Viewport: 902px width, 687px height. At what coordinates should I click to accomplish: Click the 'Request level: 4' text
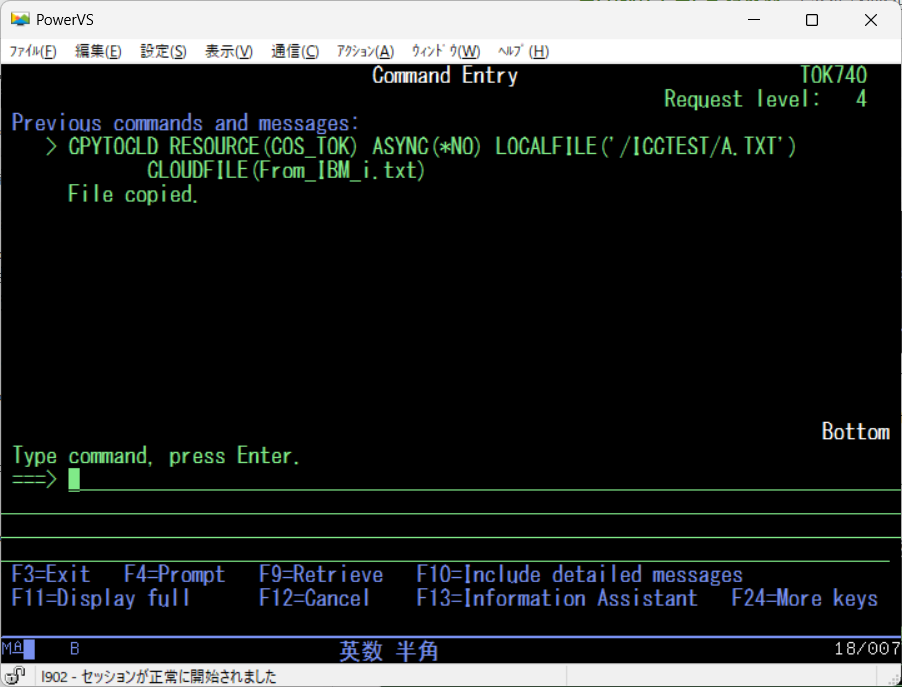point(766,99)
